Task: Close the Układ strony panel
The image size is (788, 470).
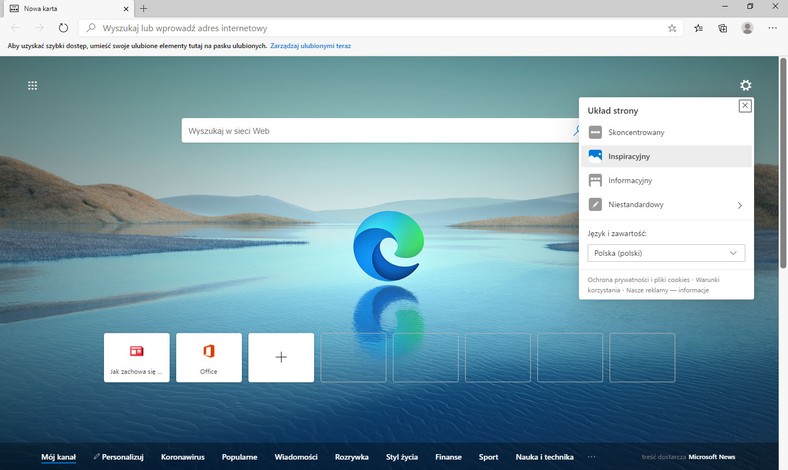Action: point(745,106)
